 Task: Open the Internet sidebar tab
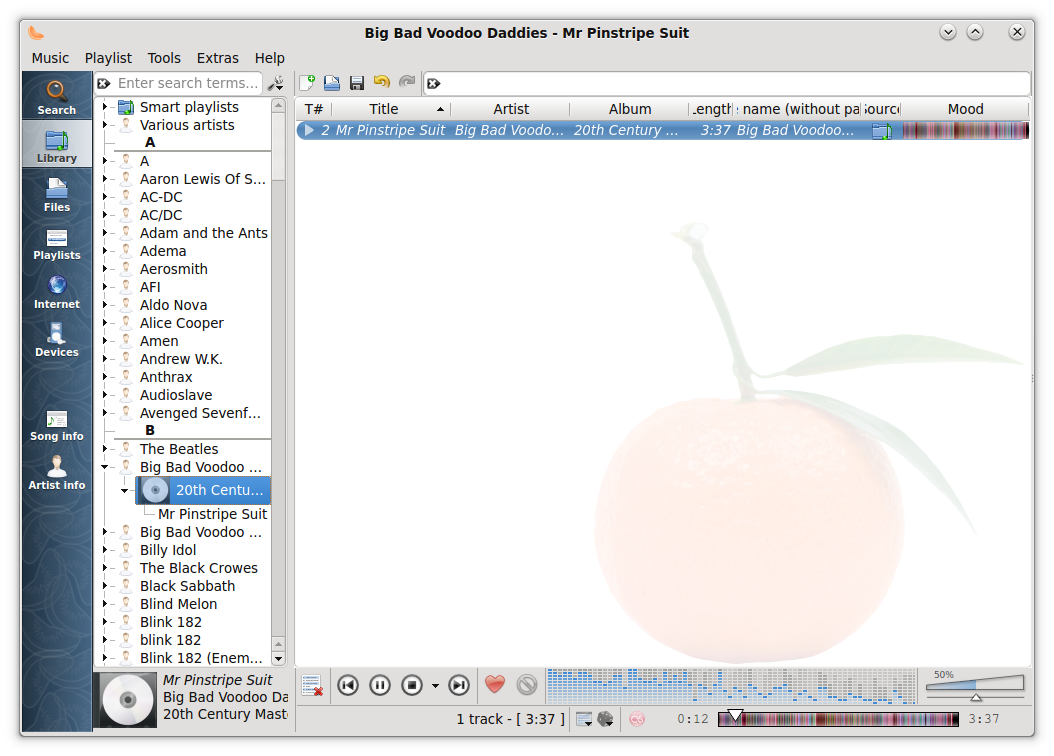[56, 292]
